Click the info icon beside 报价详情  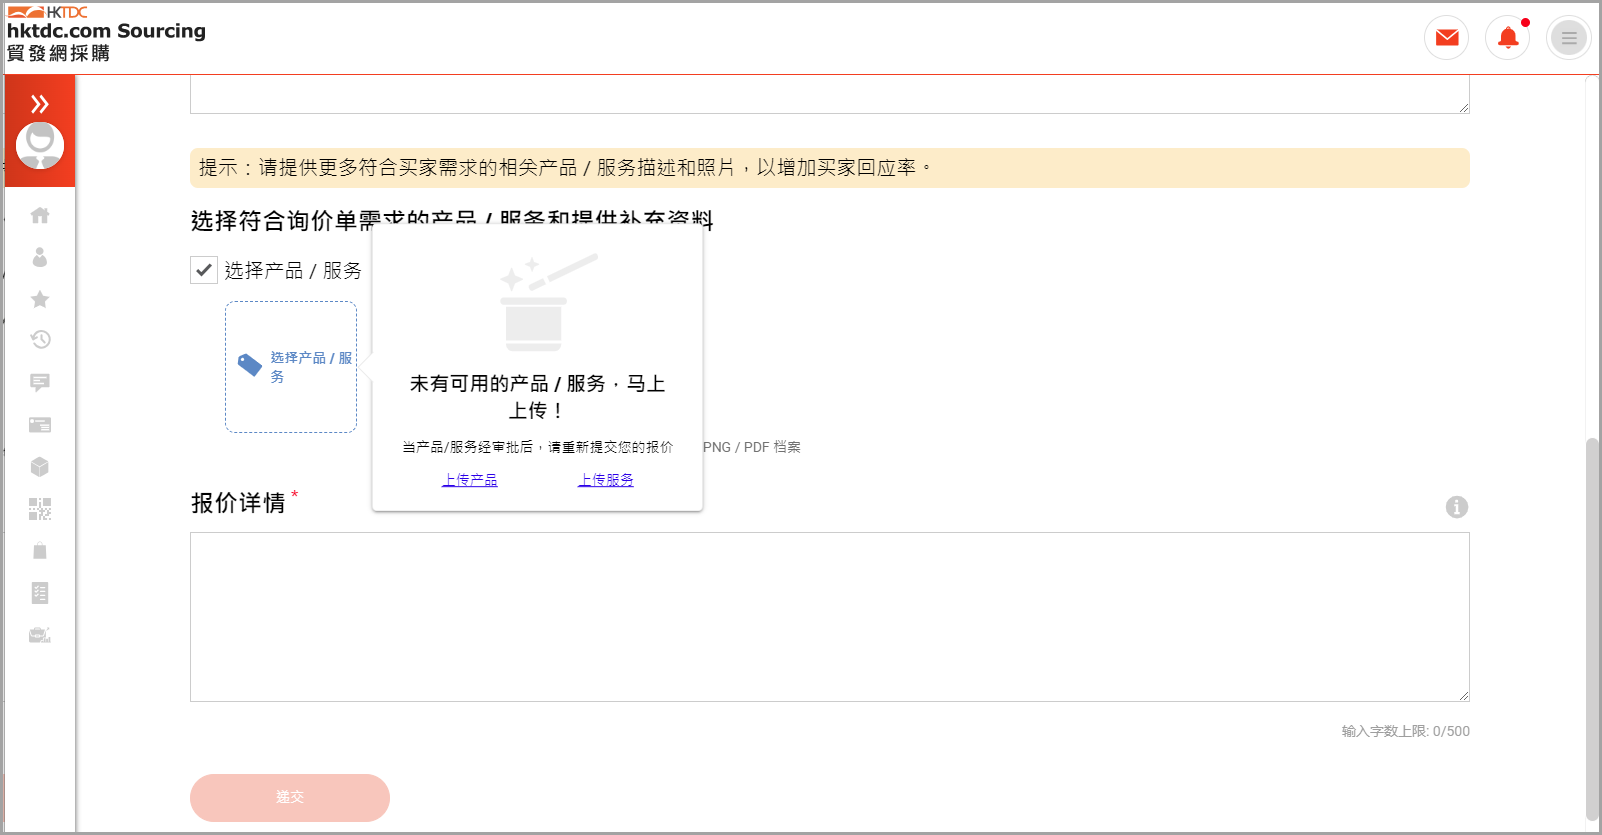[x=1457, y=507]
